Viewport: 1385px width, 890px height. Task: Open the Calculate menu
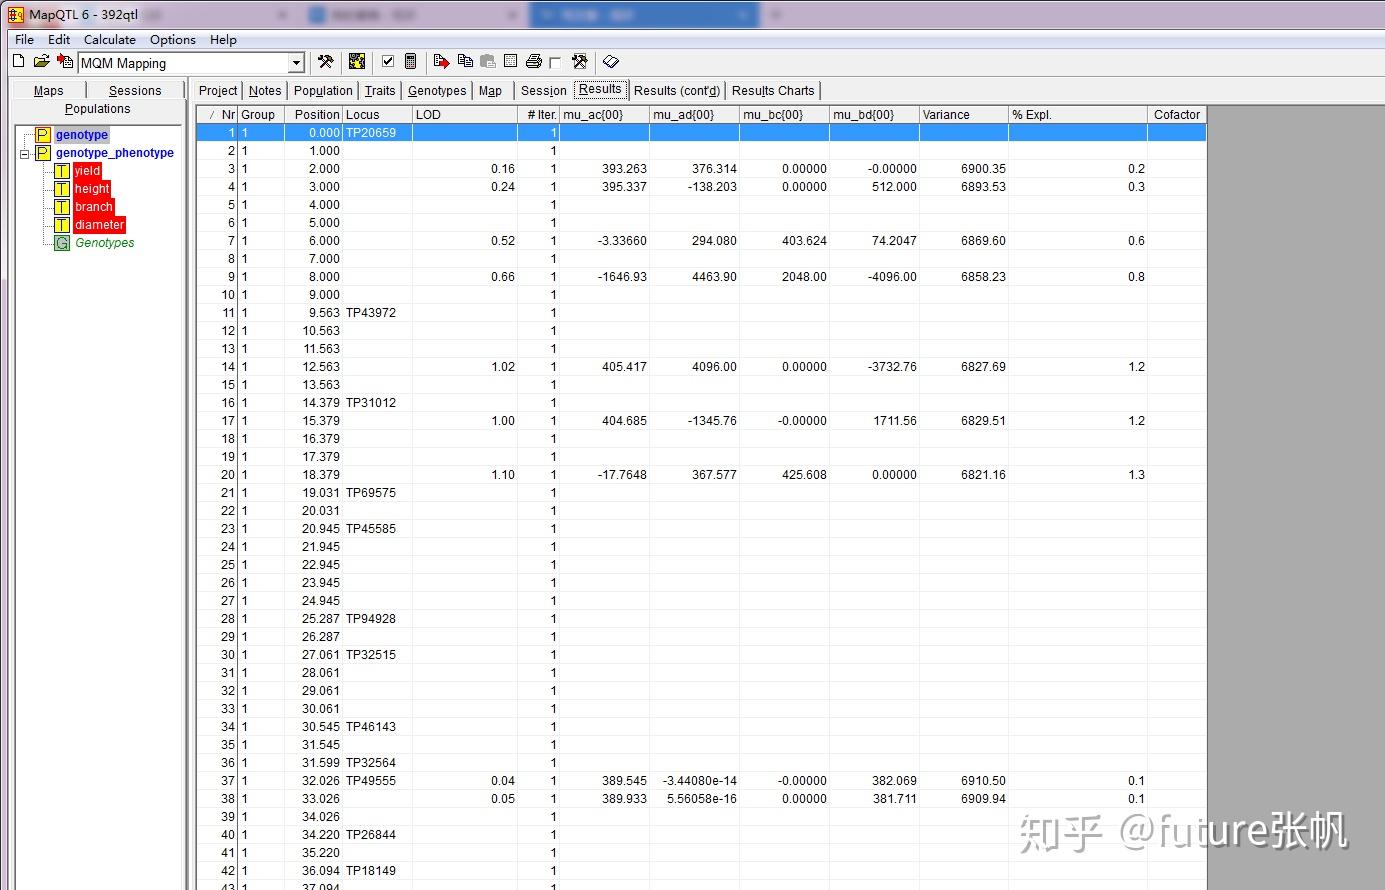click(x=109, y=39)
